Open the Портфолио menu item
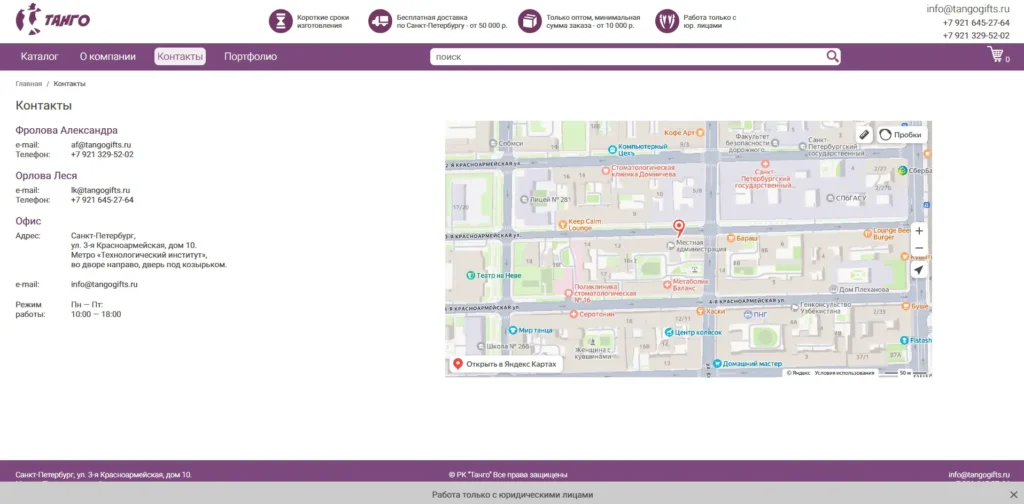The height and width of the screenshot is (504, 1024). 250,57
